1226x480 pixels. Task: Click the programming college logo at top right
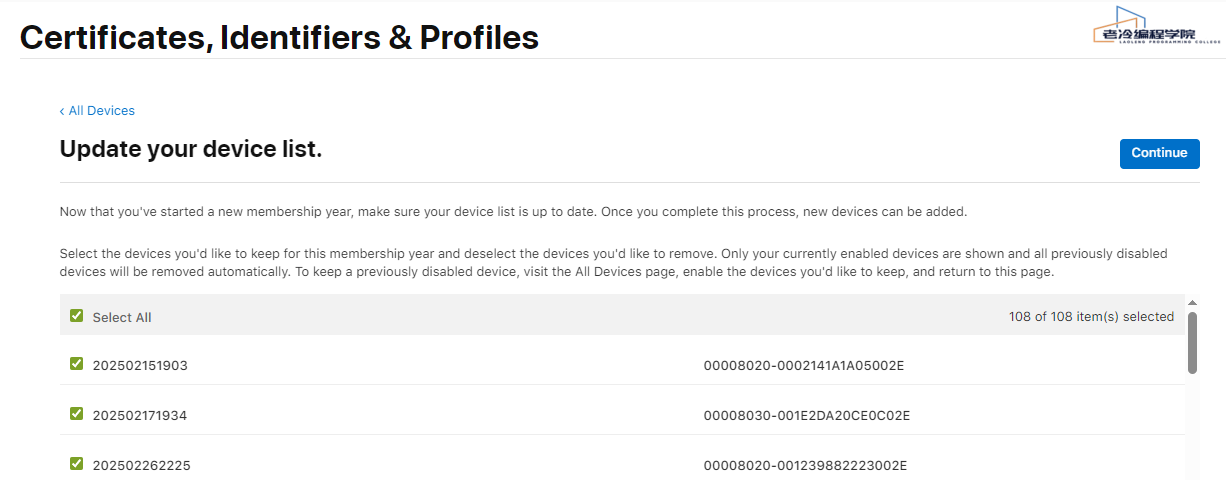1155,30
